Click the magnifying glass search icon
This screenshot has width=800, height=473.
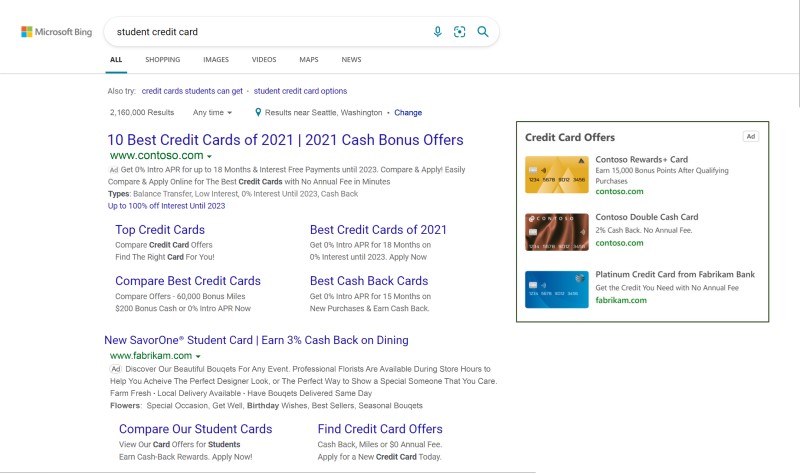click(483, 32)
